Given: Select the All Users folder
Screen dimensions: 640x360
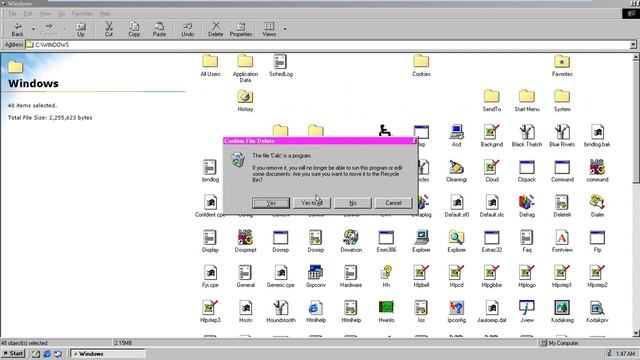Looking at the screenshot, I should pyautogui.click(x=210, y=65).
